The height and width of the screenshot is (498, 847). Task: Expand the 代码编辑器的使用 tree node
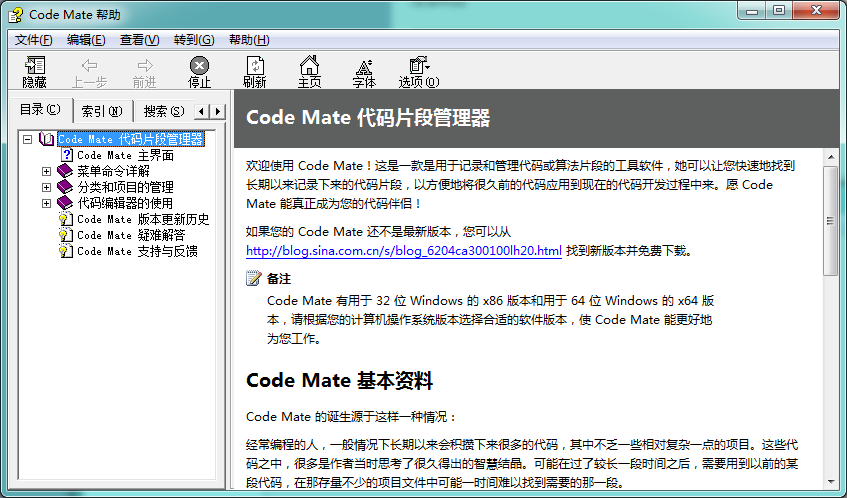(x=46, y=203)
